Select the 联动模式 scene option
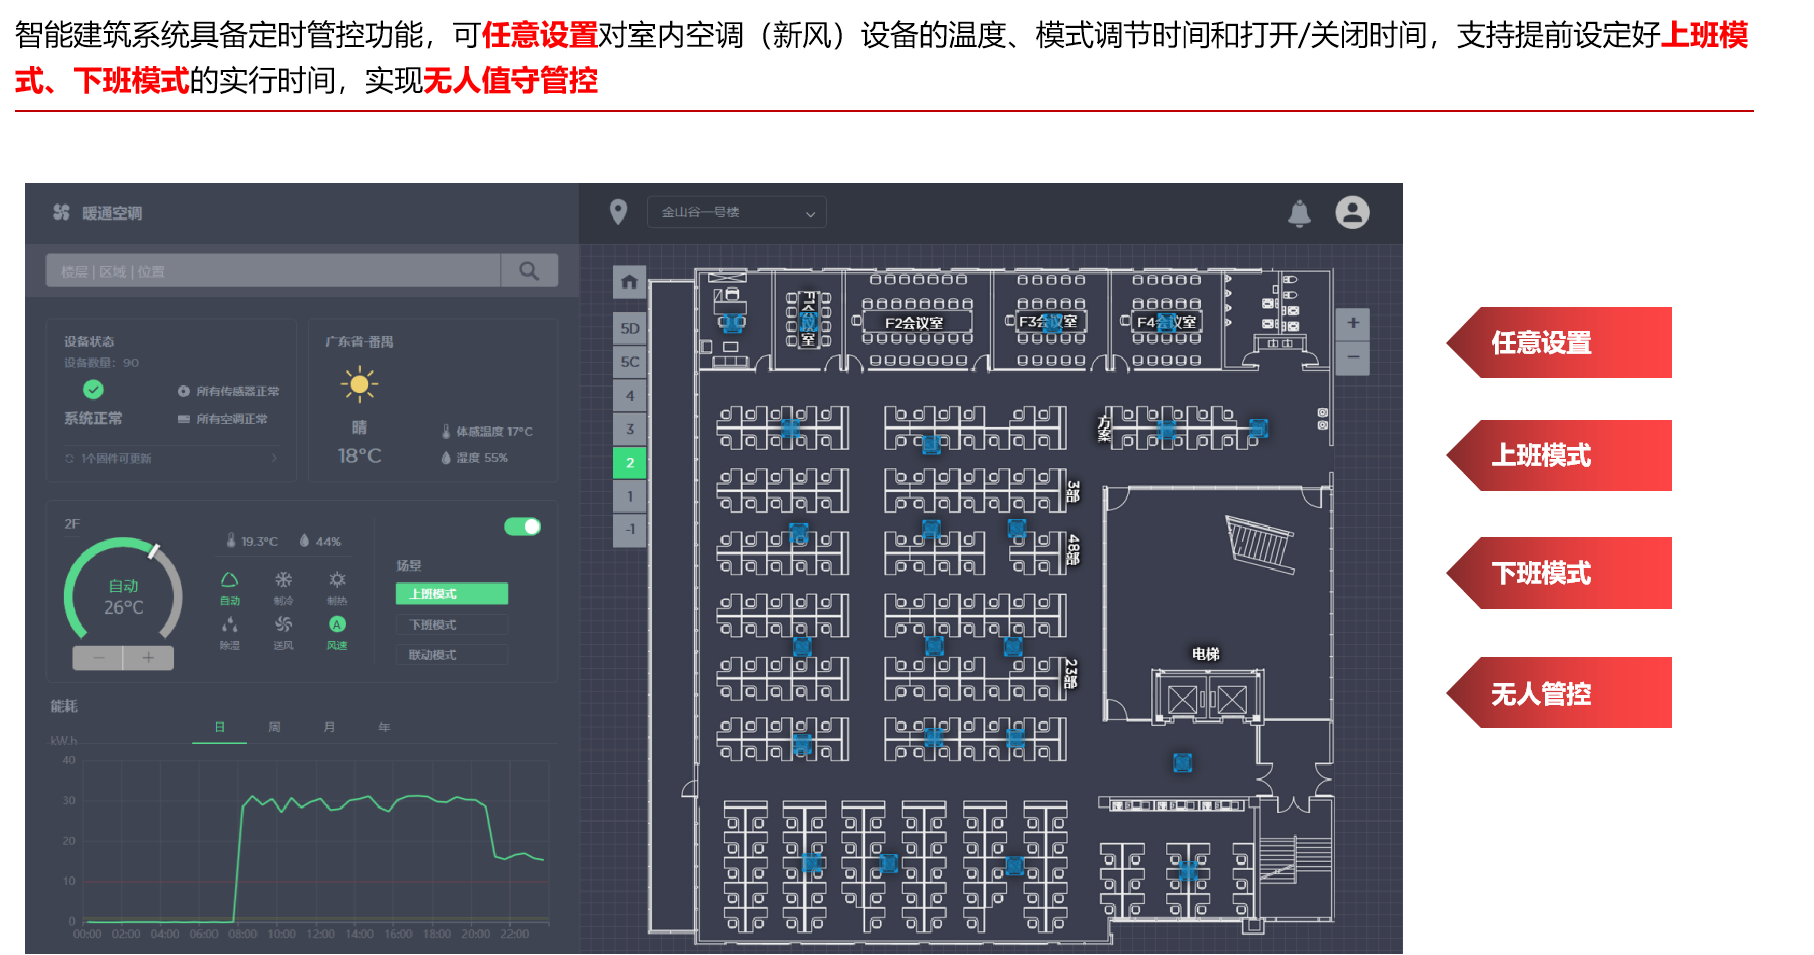1814x955 pixels. click(x=452, y=655)
